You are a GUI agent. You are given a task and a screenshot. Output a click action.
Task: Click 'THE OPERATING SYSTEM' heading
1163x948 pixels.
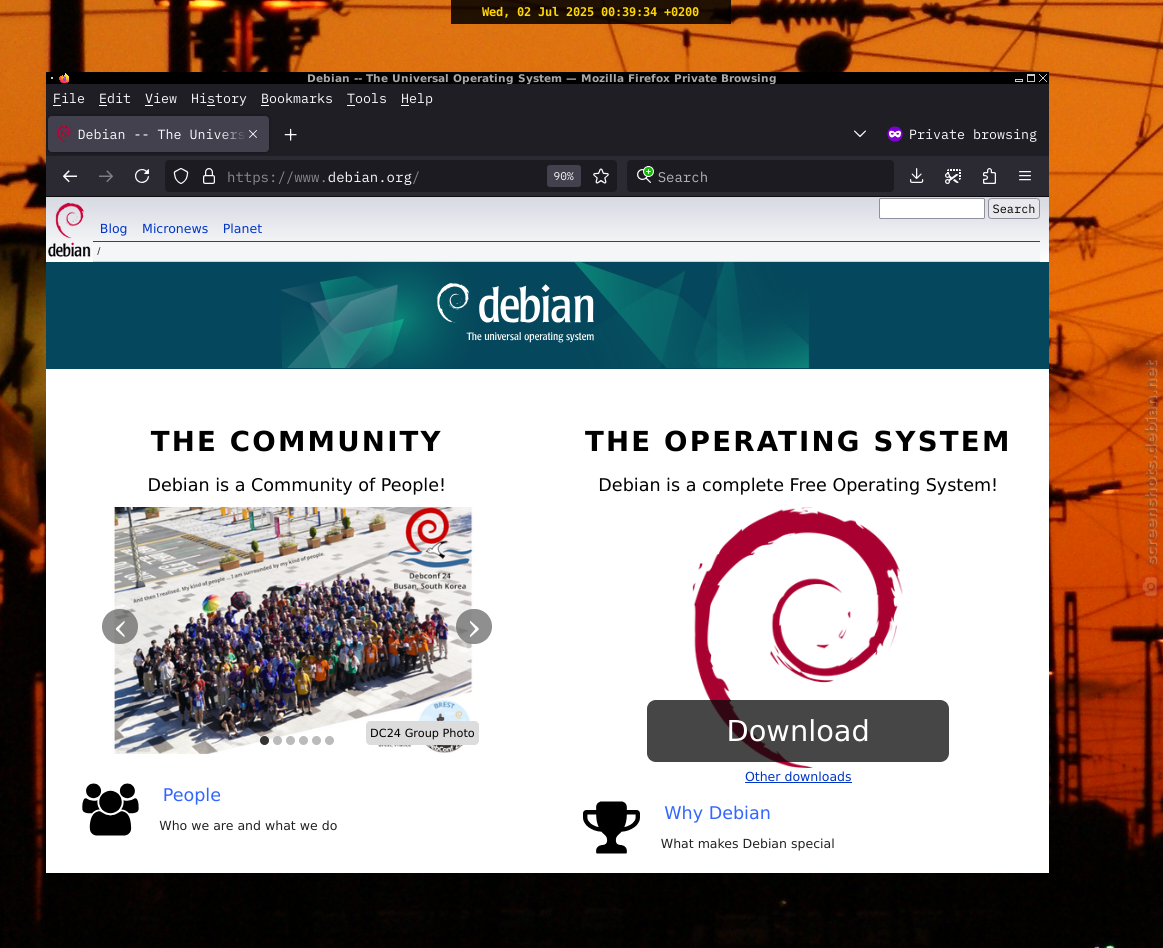[x=798, y=441]
